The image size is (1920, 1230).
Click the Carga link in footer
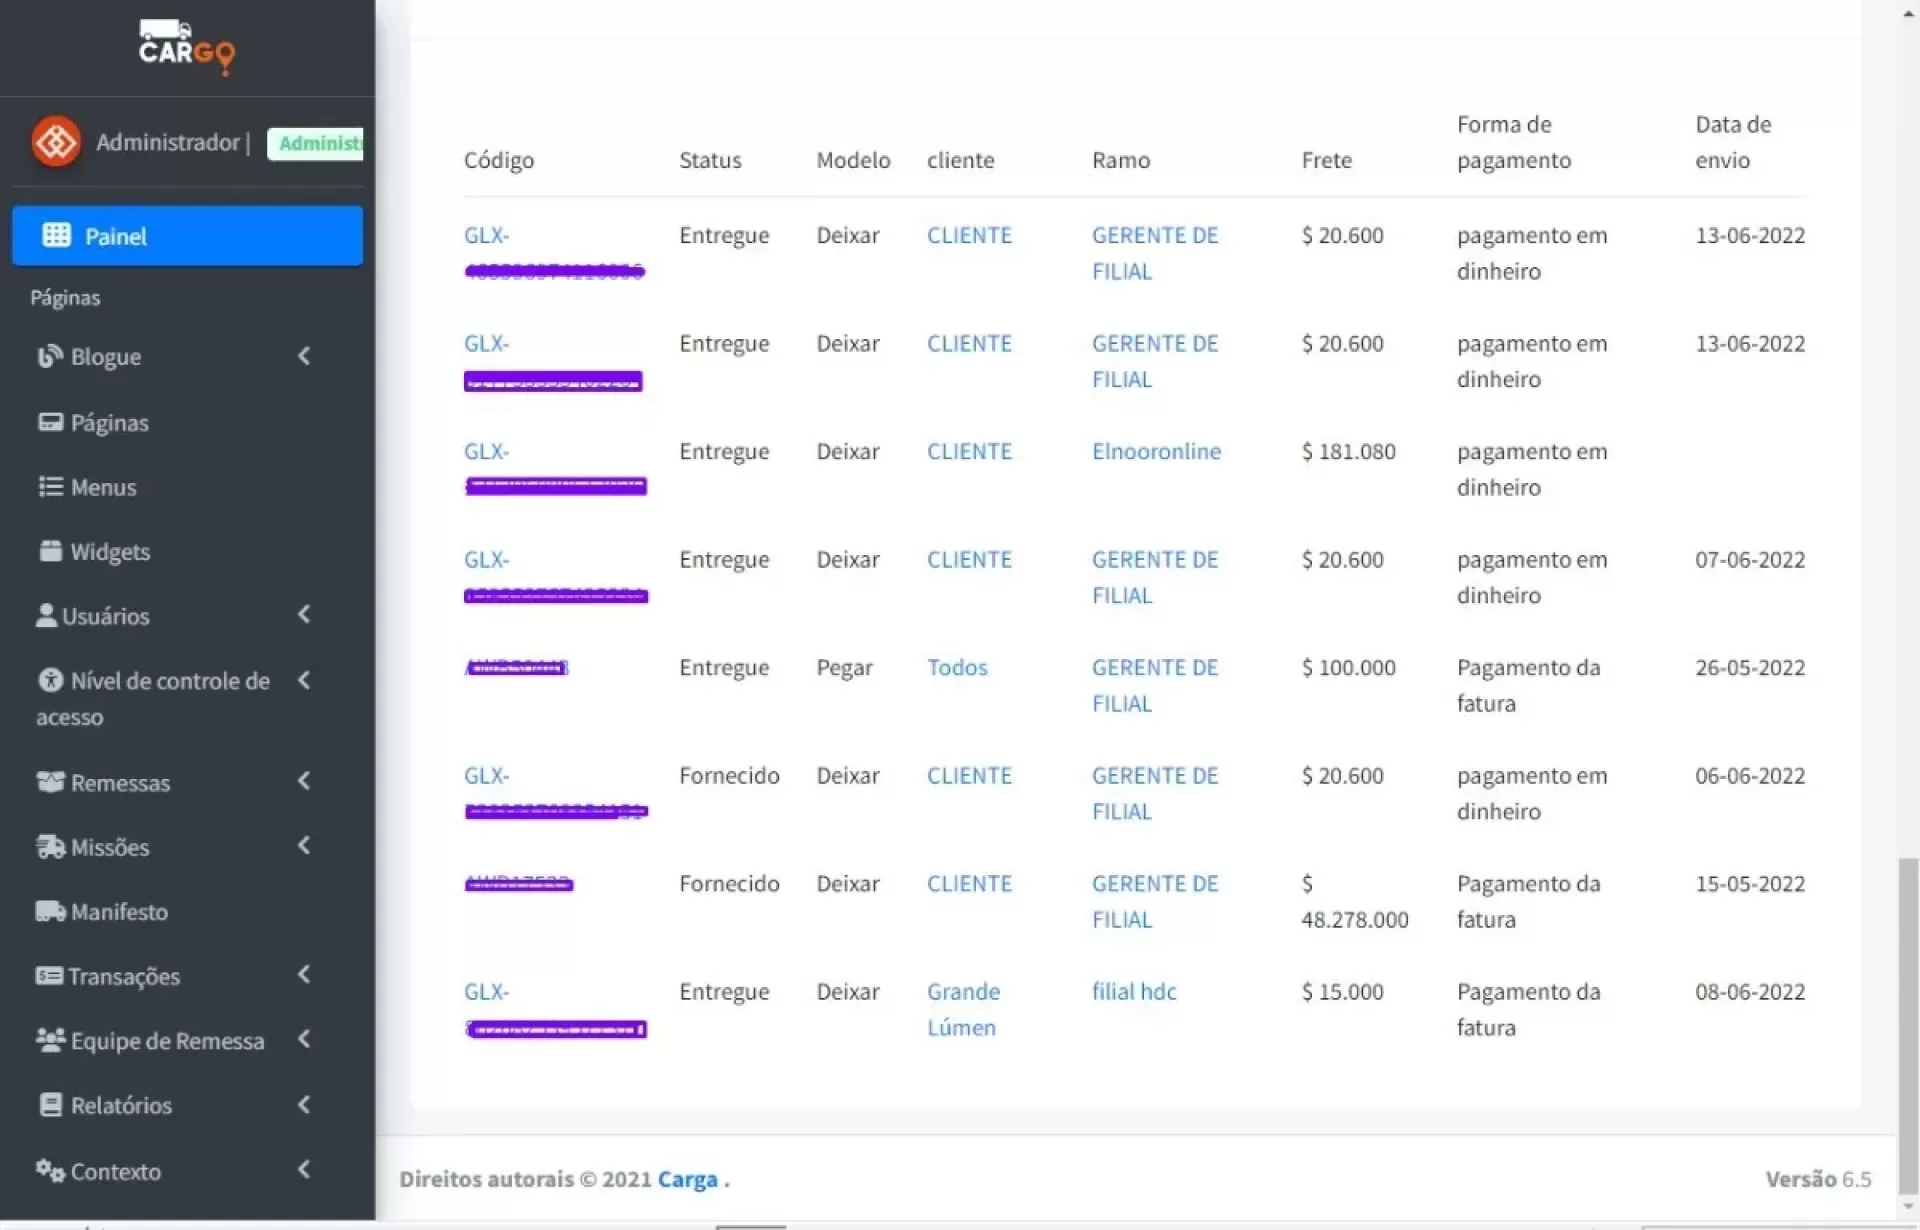pos(687,1179)
